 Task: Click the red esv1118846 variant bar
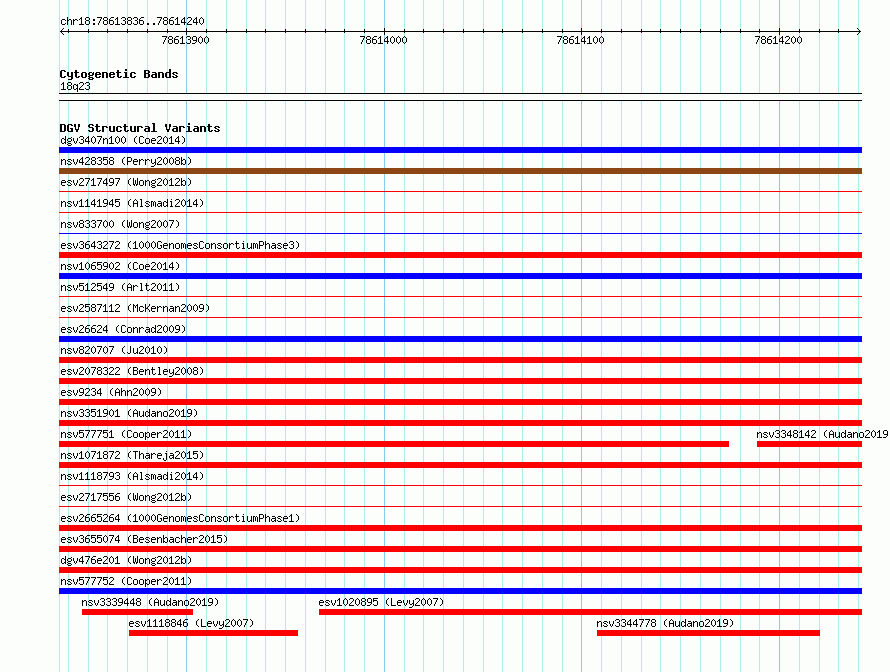(213, 633)
